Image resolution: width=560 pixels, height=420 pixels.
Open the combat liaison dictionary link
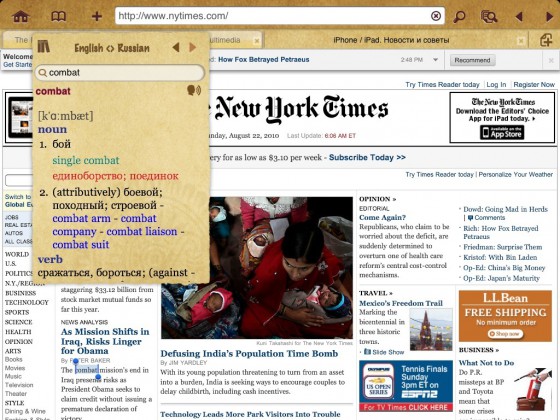pos(142,231)
